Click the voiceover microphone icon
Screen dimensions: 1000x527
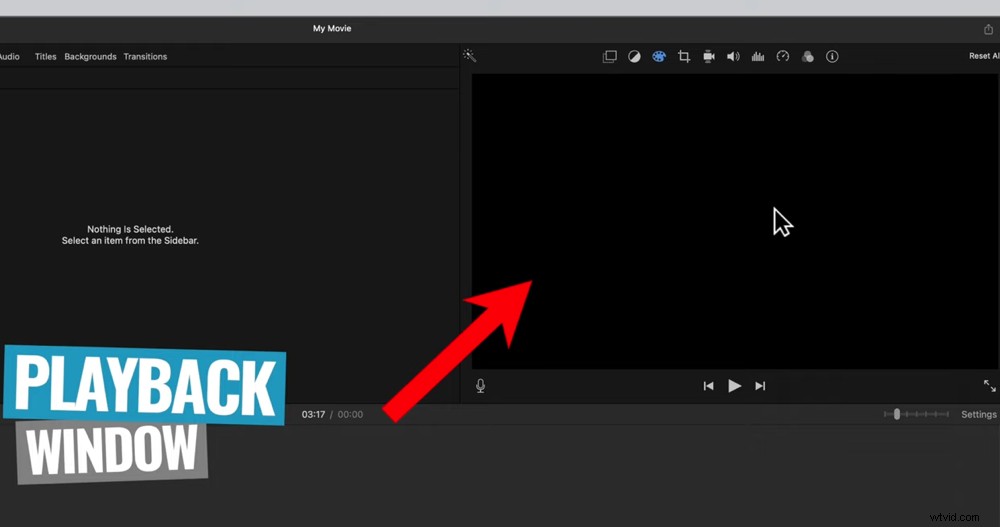pyautogui.click(x=480, y=385)
